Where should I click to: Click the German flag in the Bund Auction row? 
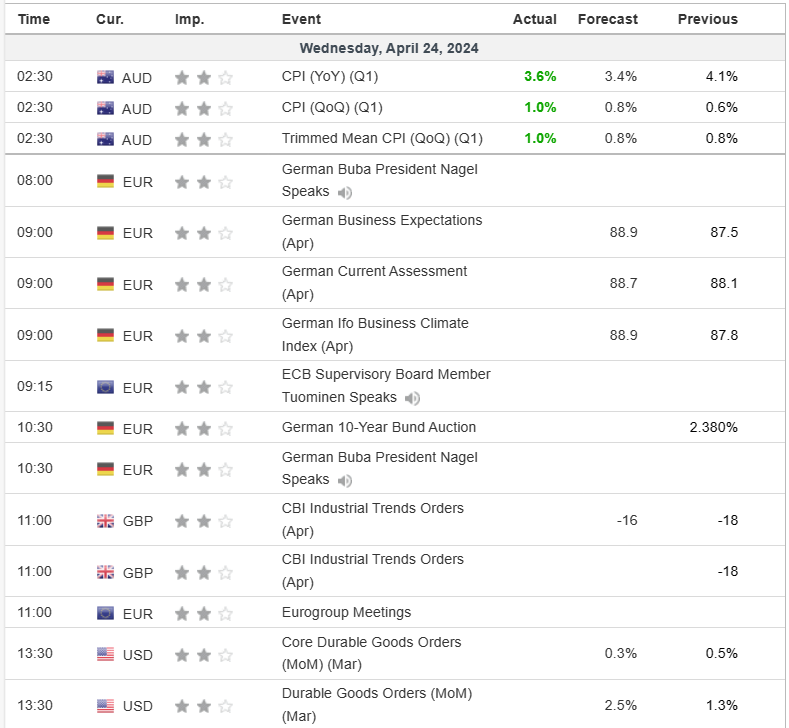(x=105, y=429)
